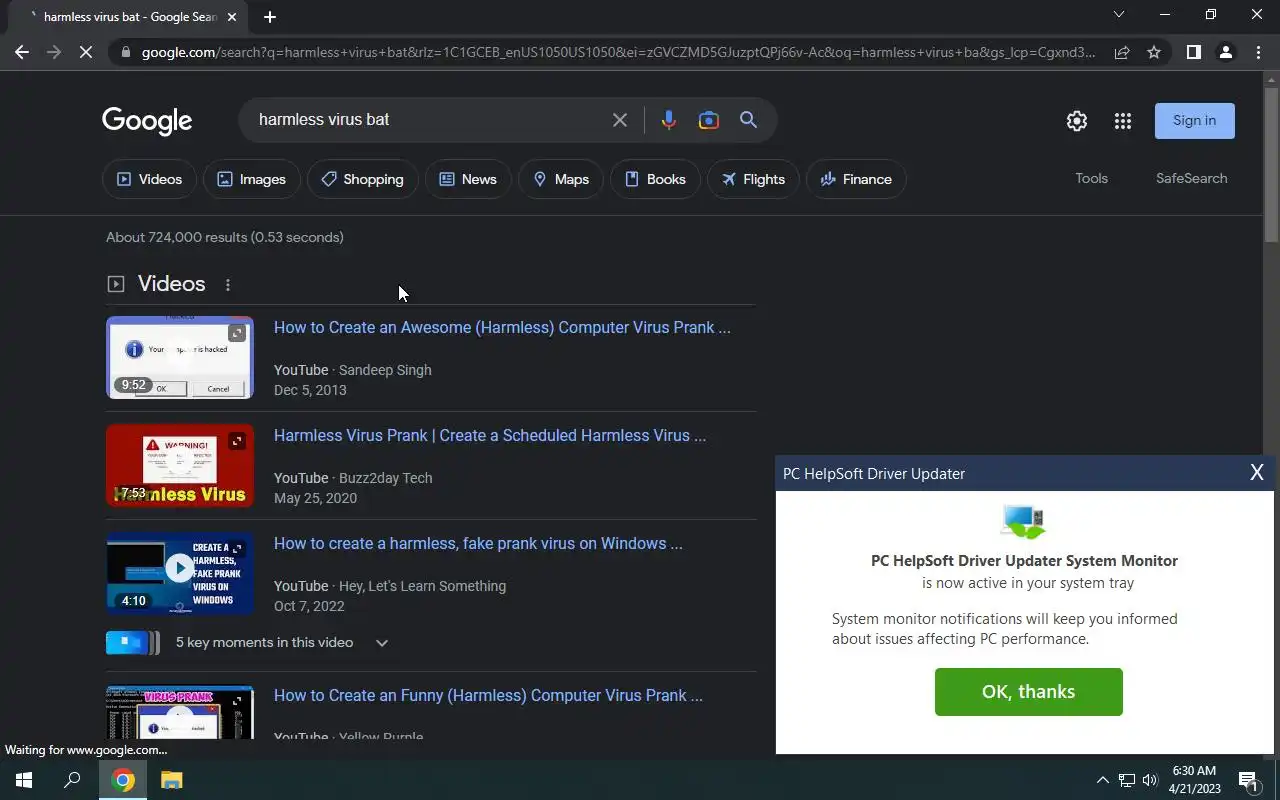Open Chrome three-dot menu

coord(1258,52)
